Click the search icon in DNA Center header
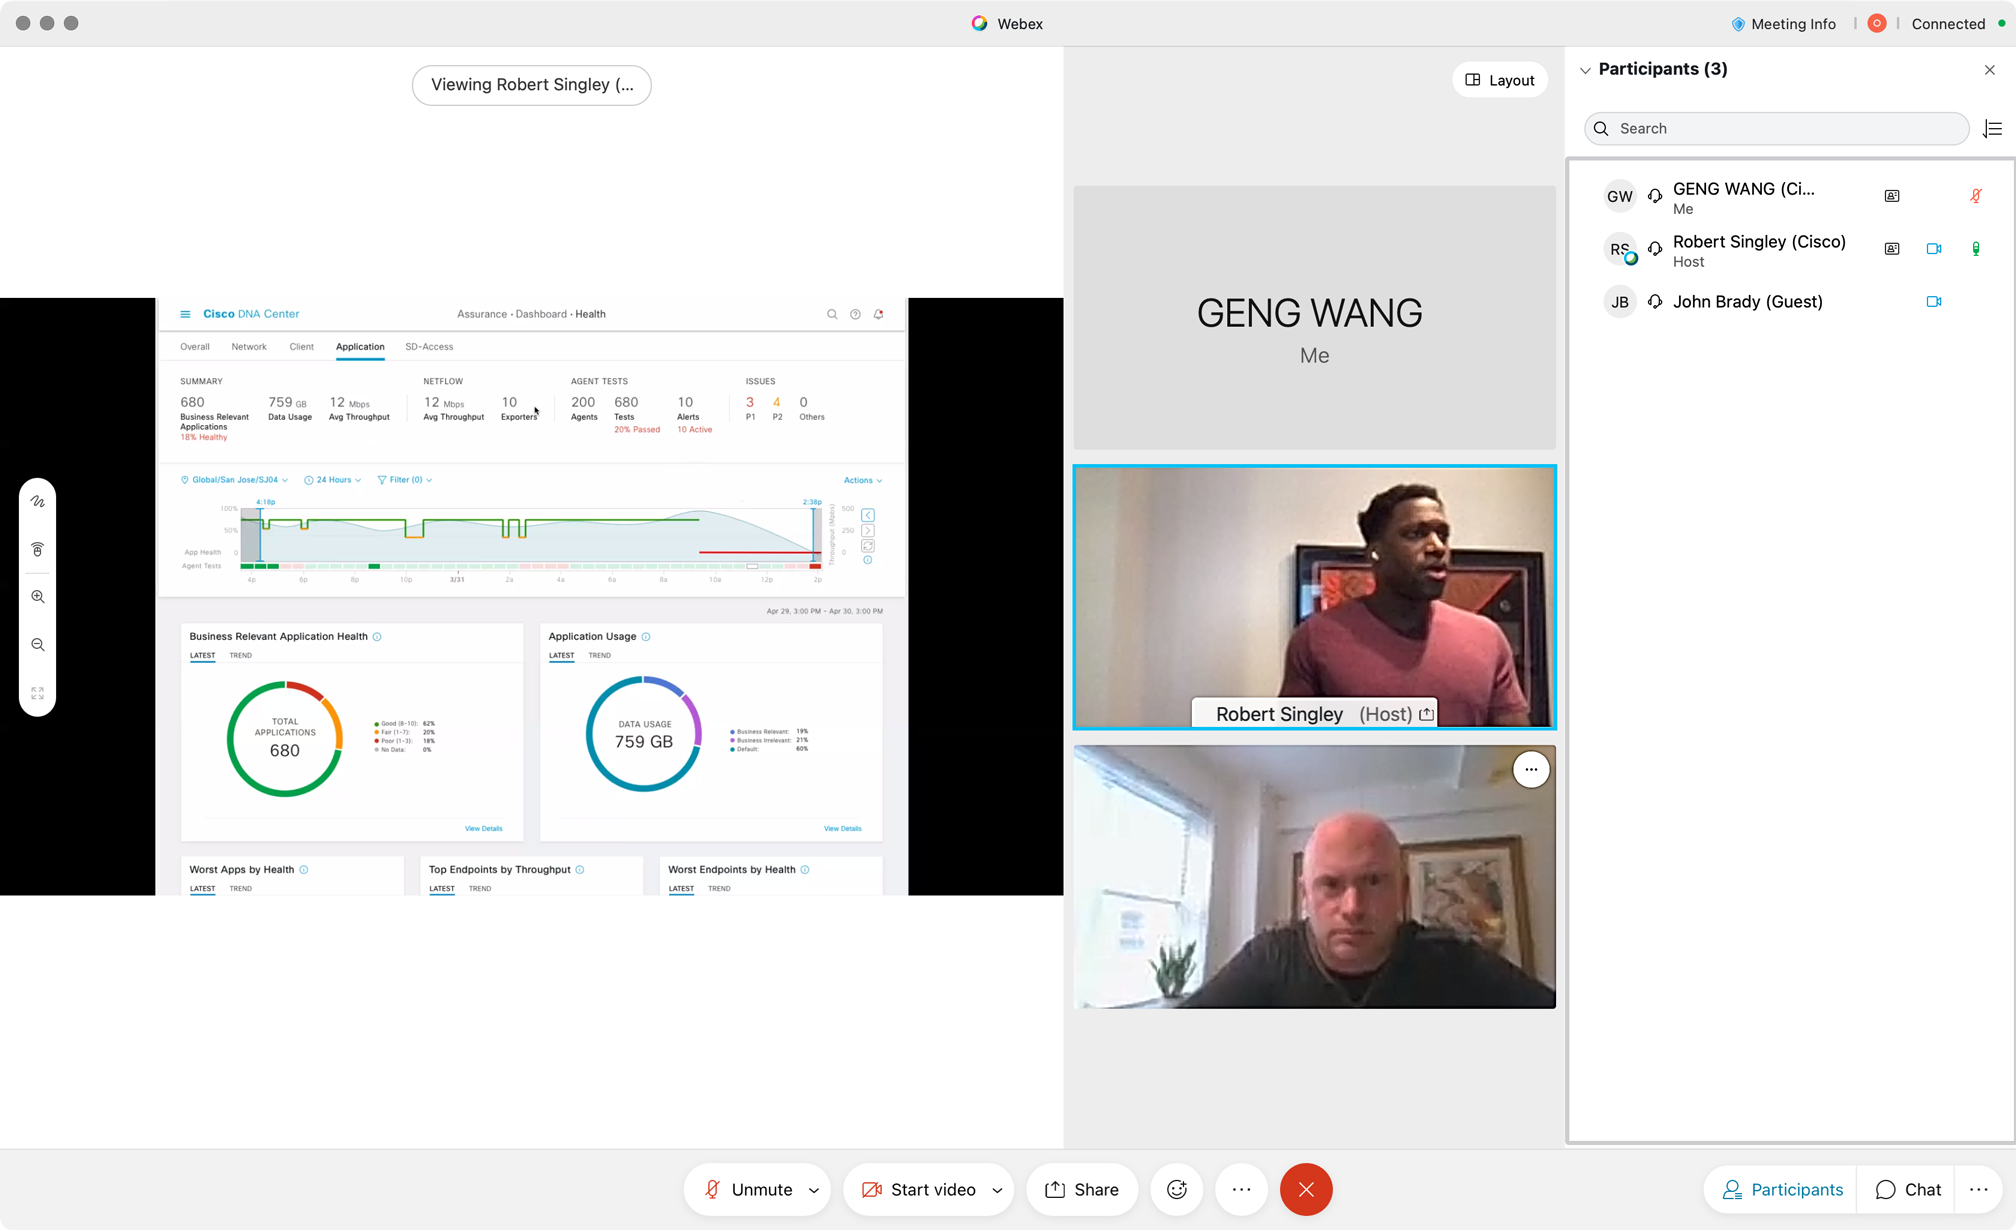This screenshot has width=2016, height=1230. (832, 314)
